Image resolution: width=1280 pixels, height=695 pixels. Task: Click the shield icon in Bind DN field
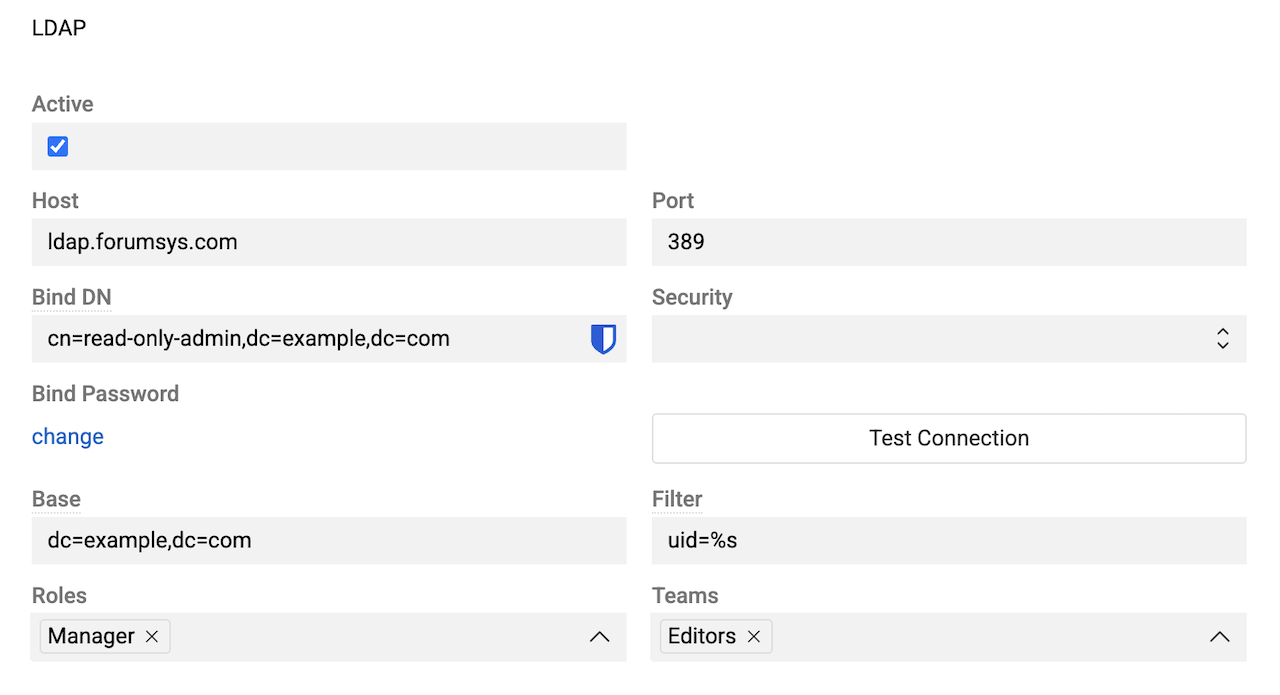click(x=604, y=338)
